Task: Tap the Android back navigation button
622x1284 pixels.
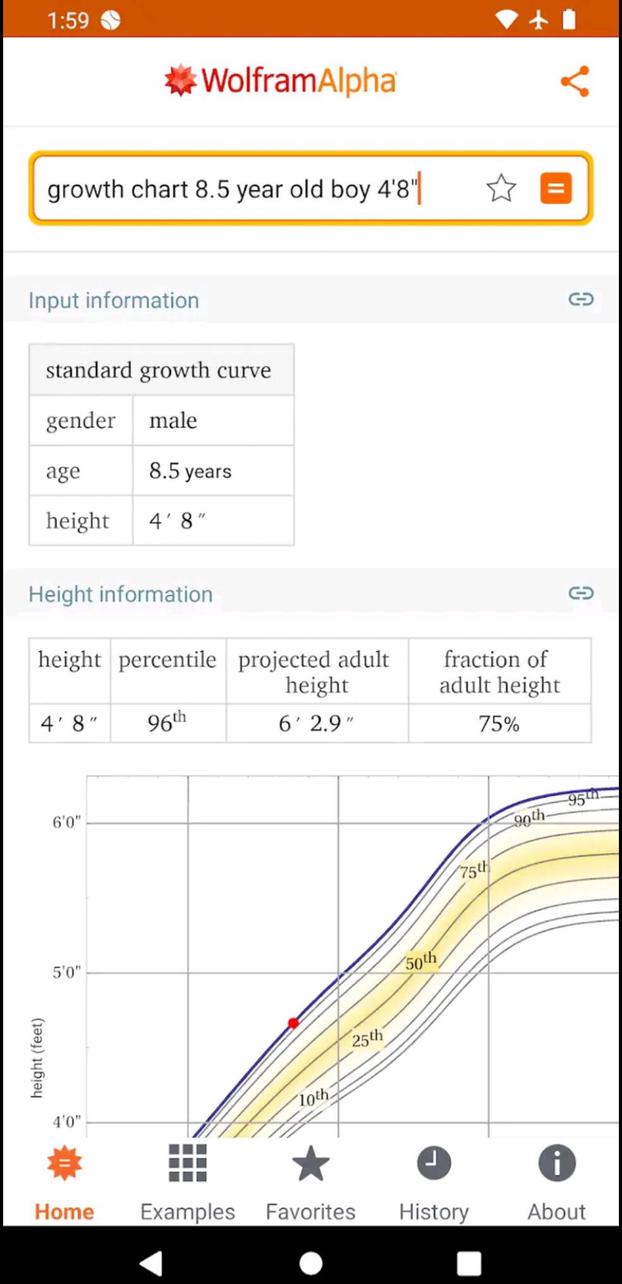Action: 151,1262
